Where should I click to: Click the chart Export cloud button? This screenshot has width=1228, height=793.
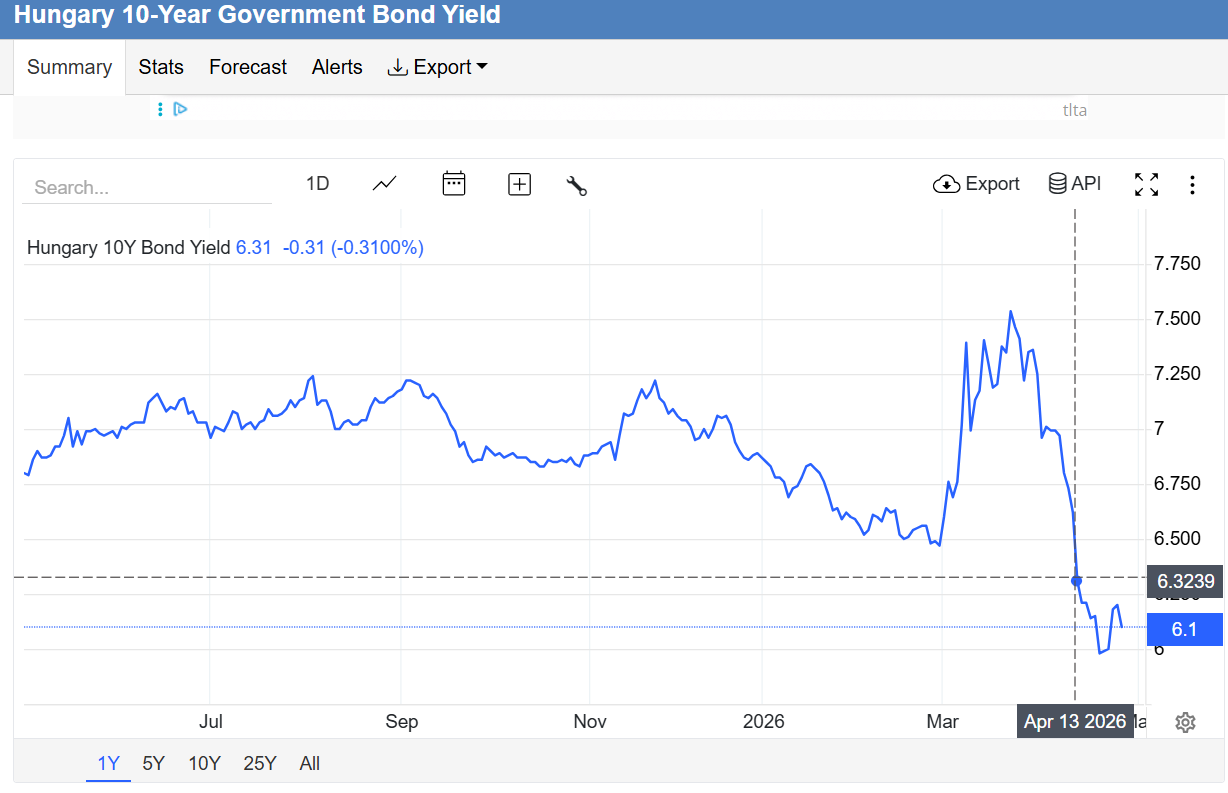[976, 184]
